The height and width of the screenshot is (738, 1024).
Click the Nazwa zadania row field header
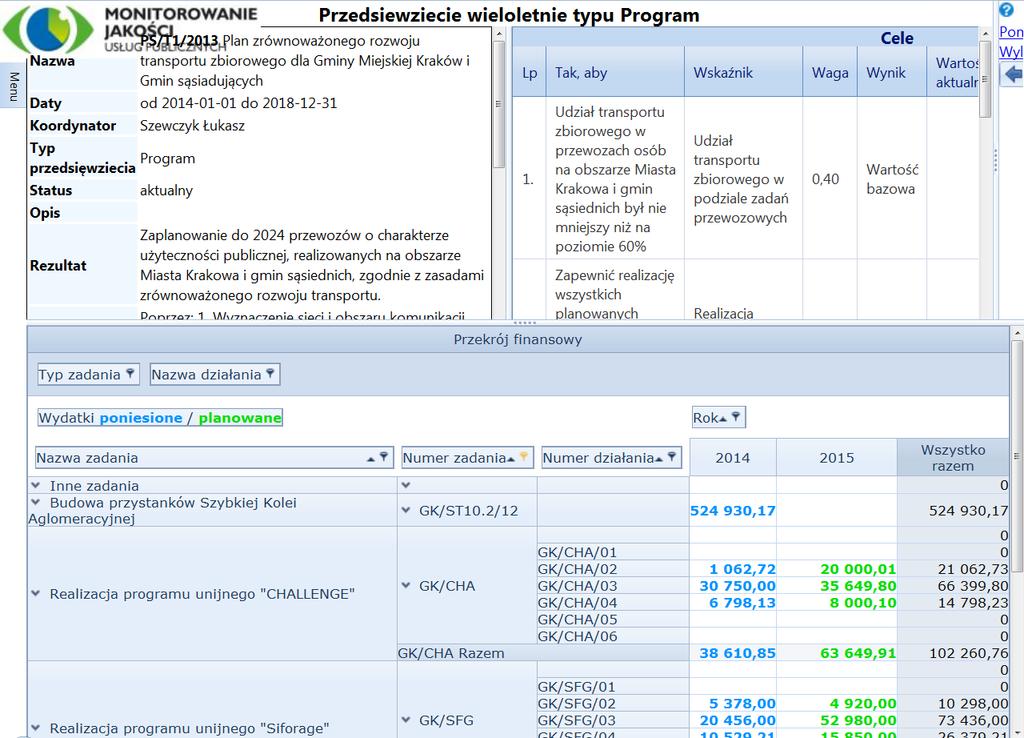214,458
